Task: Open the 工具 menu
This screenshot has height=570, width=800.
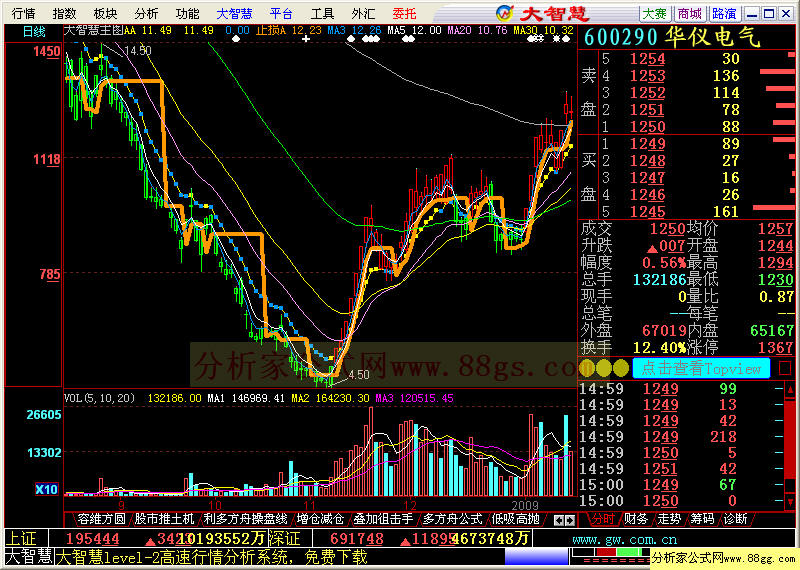Action: pos(322,14)
